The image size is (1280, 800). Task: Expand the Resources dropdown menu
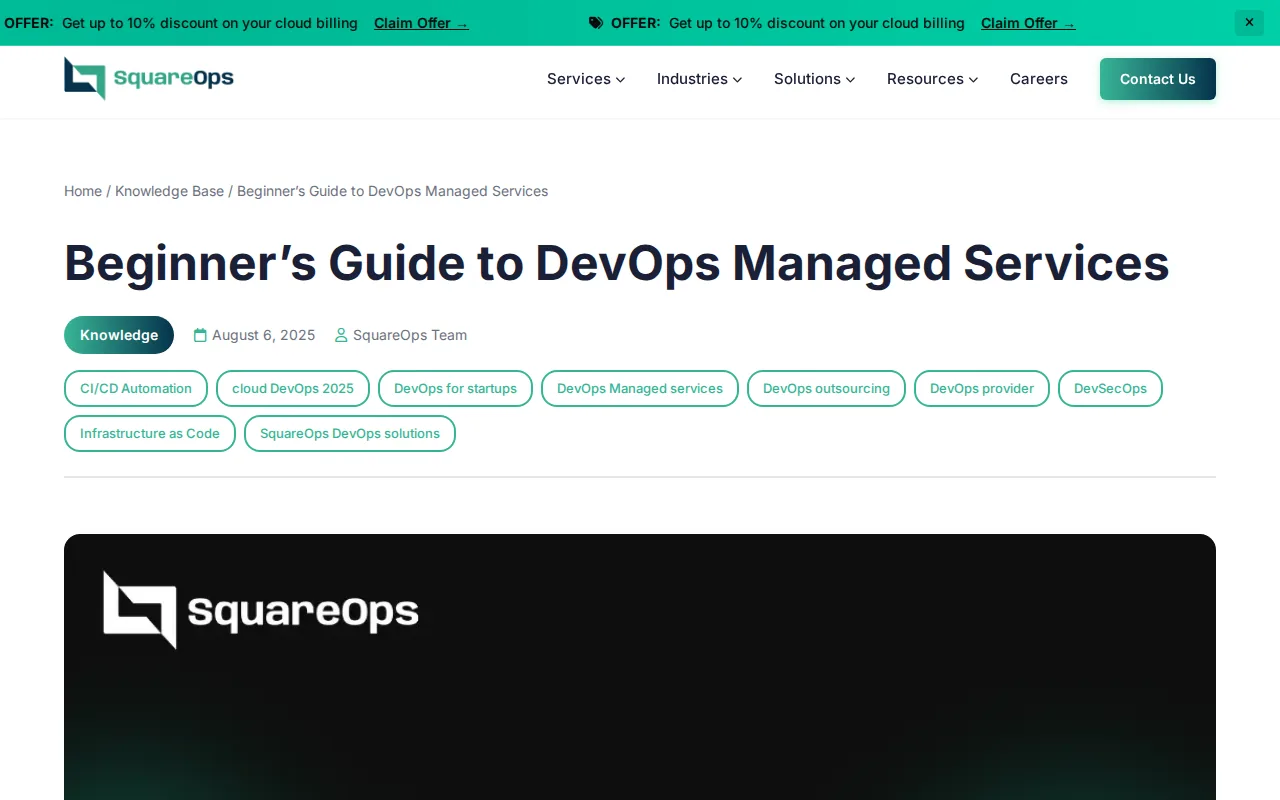click(x=932, y=79)
